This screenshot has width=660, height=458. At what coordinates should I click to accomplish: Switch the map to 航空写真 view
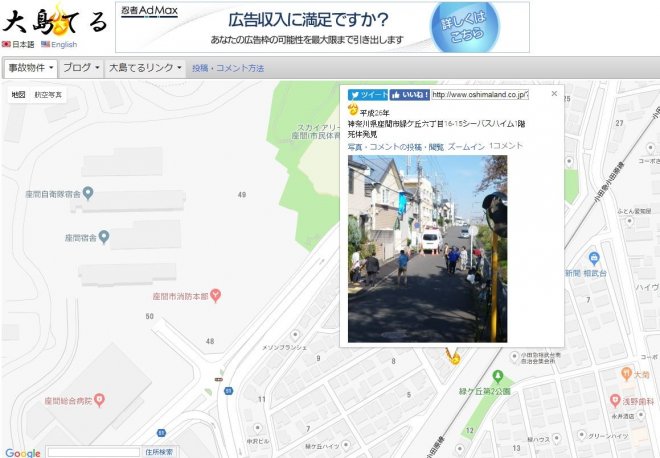tap(48, 94)
